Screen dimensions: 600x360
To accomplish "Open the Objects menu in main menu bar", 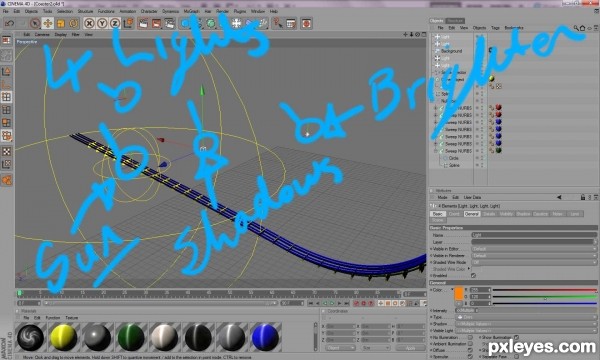I will coord(31,11).
